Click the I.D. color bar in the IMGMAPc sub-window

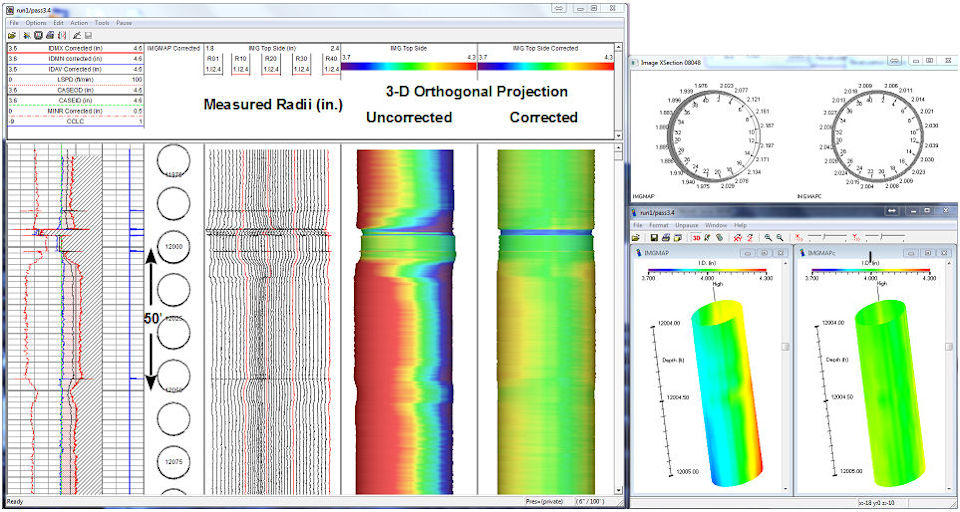(870, 269)
